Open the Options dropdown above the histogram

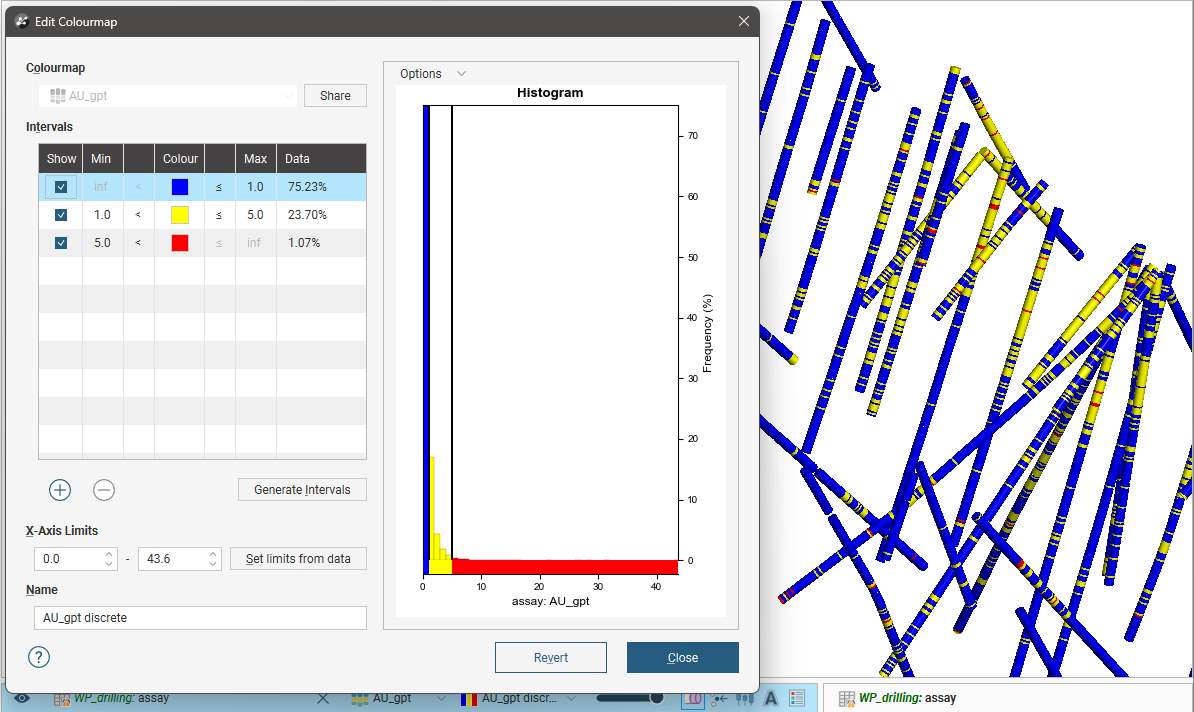coord(432,74)
